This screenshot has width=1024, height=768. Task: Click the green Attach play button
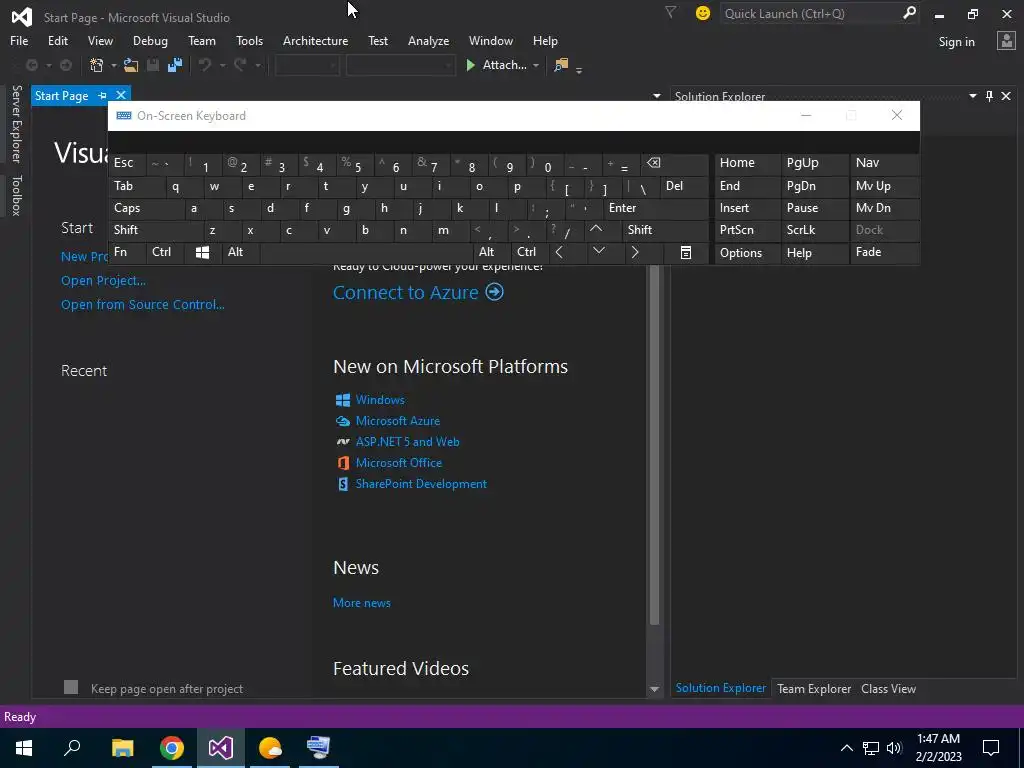(470, 65)
